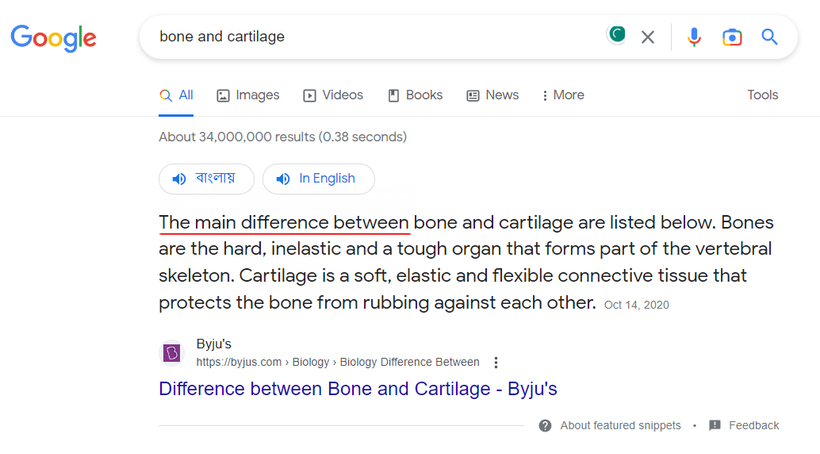Start voice search with microphone icon
Screen dimensions: 820x454
(694, 37)
